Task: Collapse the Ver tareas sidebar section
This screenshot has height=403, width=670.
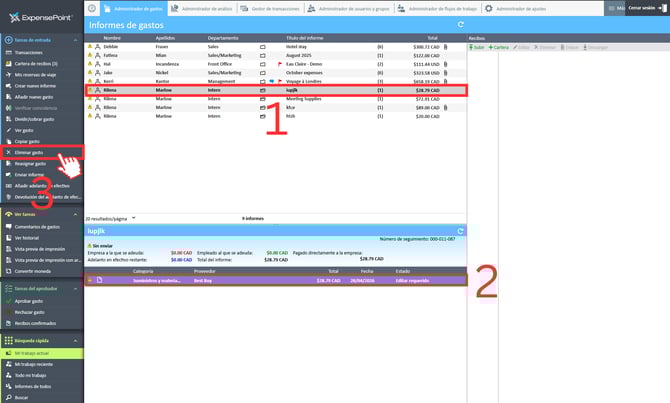Action: pos(7,214)
